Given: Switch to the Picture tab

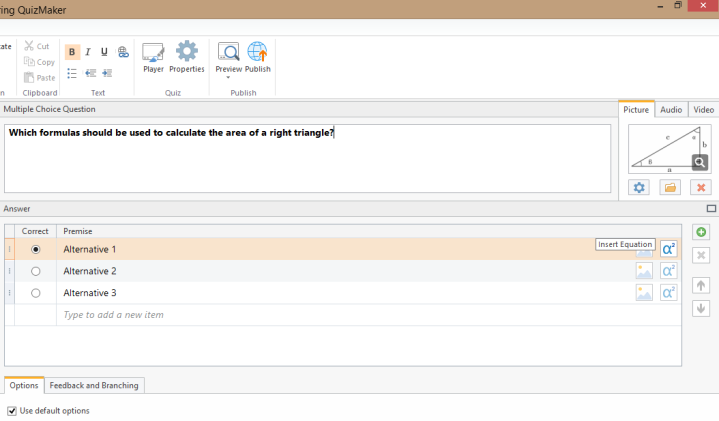Looking at the screenshot, I should (x=636, y=110).
